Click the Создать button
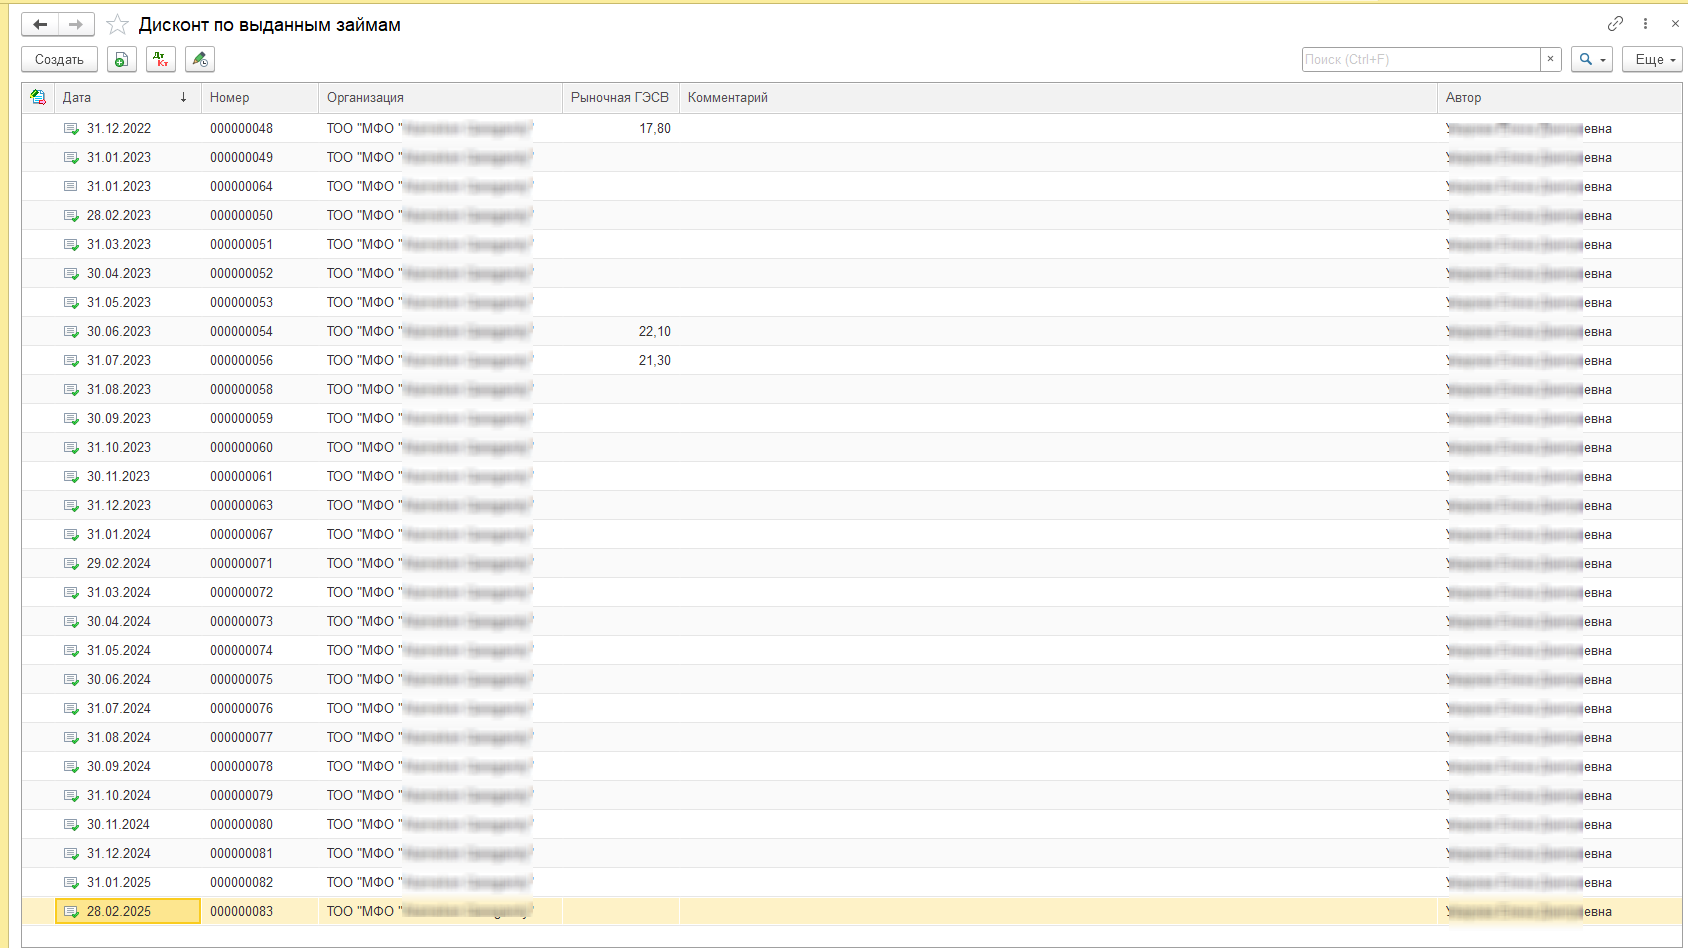Viewport: 1688px width, 948px height. (x=59, y=59)
